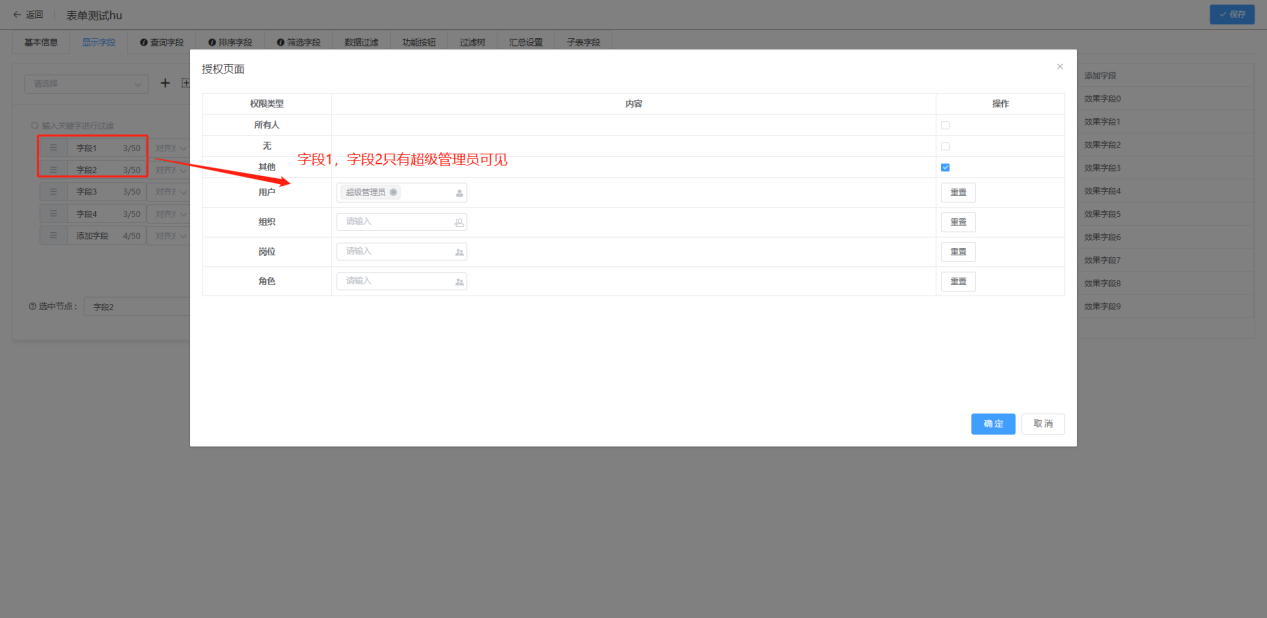1267x618 pixels.
Task: Open alignment dropdown for 字段4
Action: pyautogui.click(x=169, y=214)
